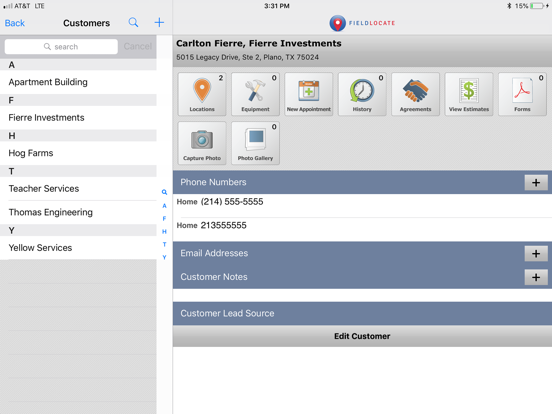Screen dimensions: 552x414
Task: Tap the Bluetooth status icon
Action: pos(509,6)
